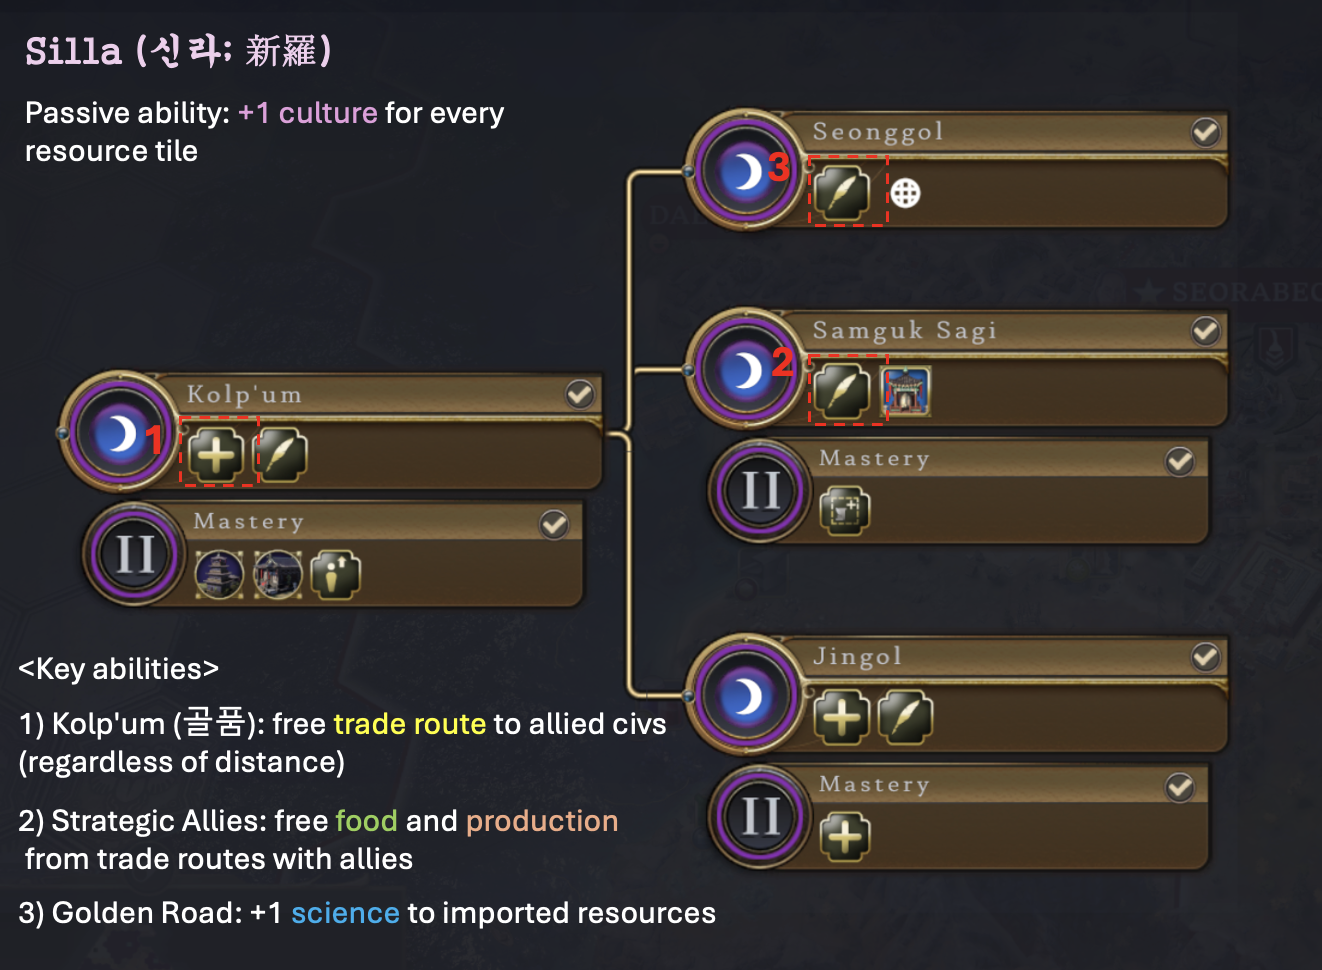The width and height of the screenshot is (1322, 970).
Task: Select the Jingol civic title bar
Action: (1000, 657)
